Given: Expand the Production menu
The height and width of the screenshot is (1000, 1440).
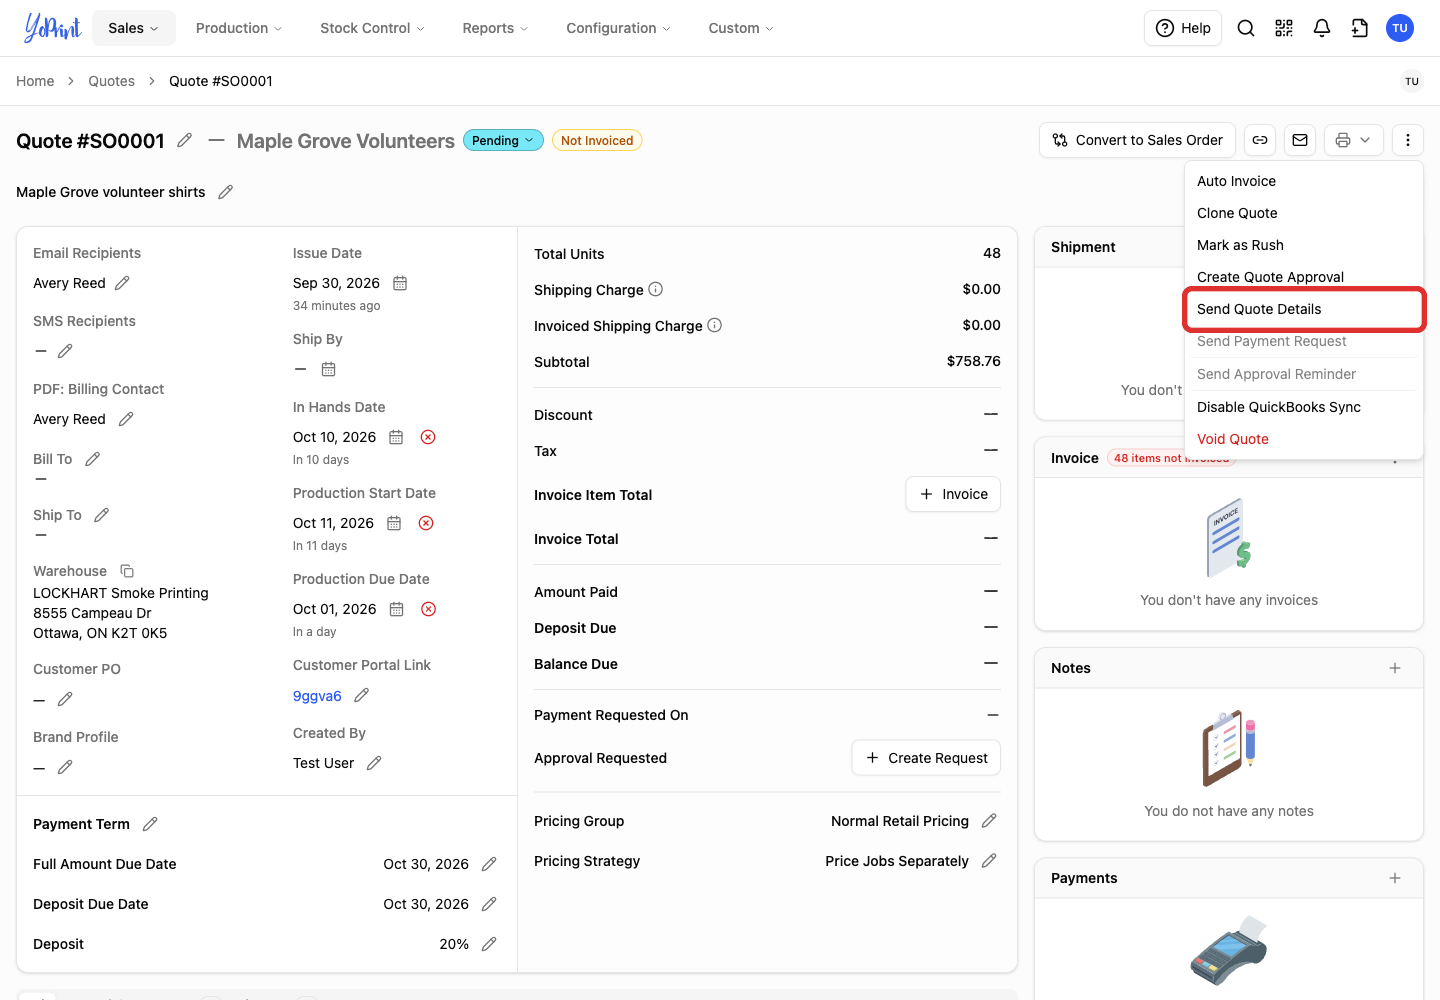Looking at the screenshot, I should [239, 28].
